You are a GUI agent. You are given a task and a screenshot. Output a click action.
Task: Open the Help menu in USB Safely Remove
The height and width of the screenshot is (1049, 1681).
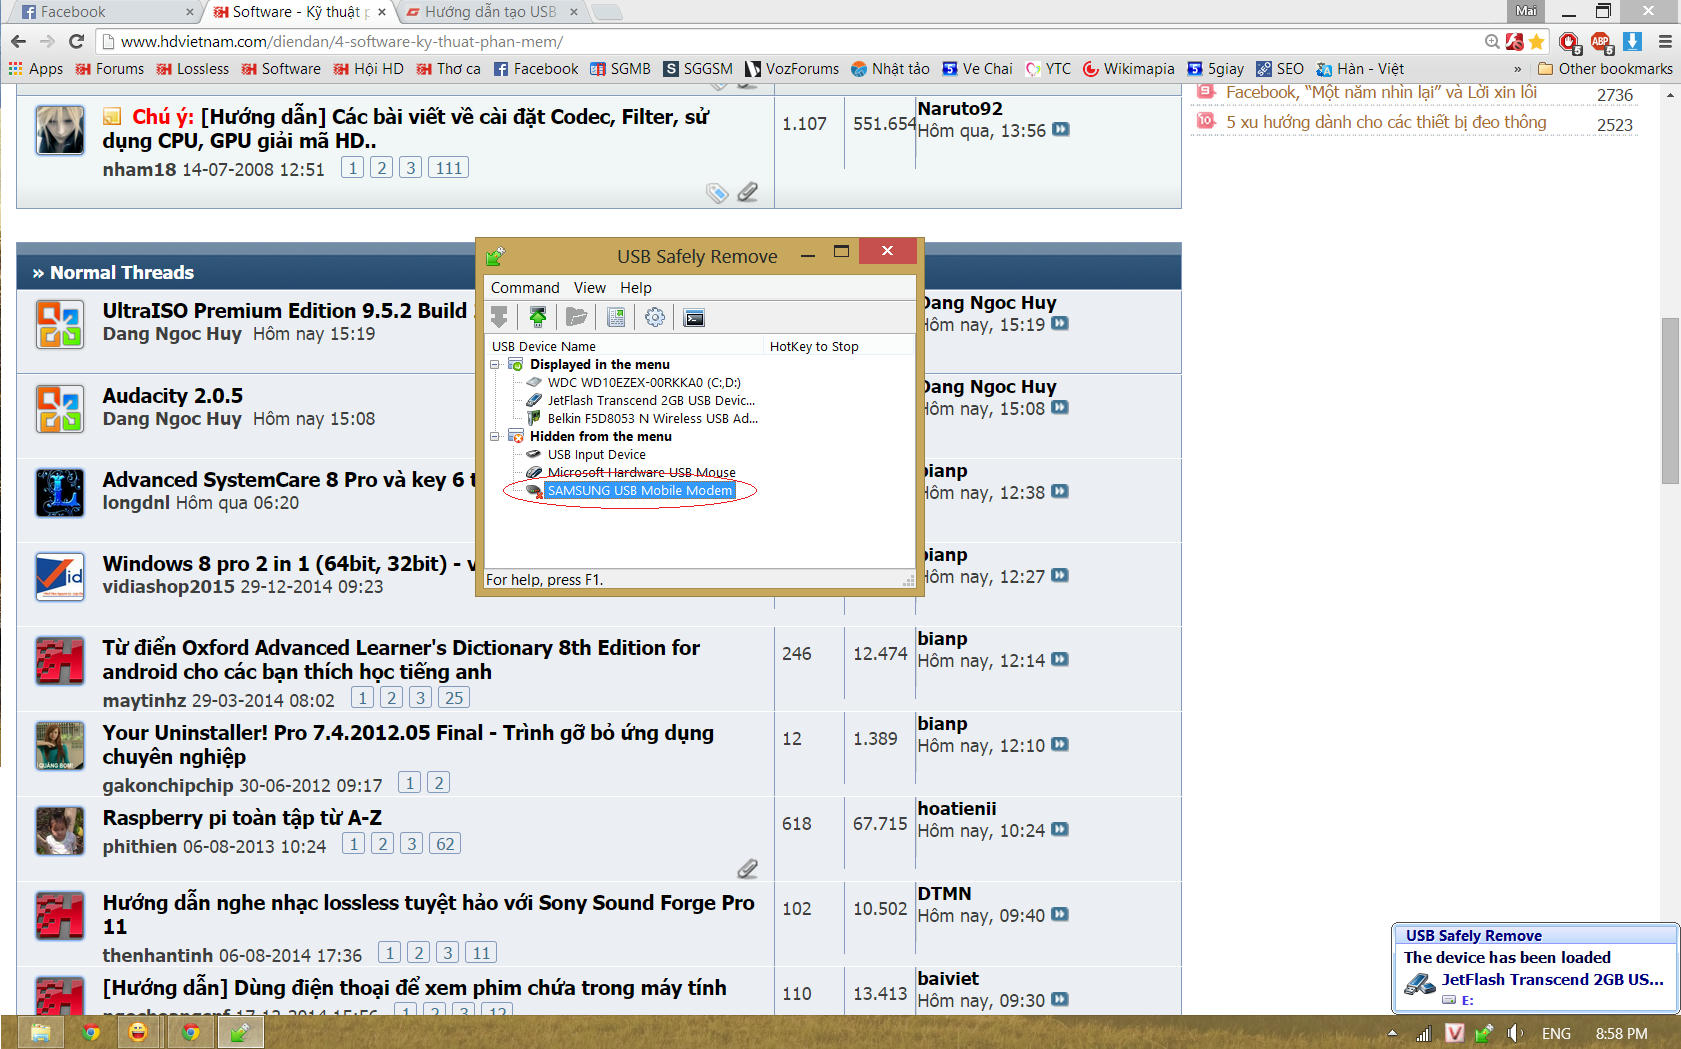(x=635, y=288)
